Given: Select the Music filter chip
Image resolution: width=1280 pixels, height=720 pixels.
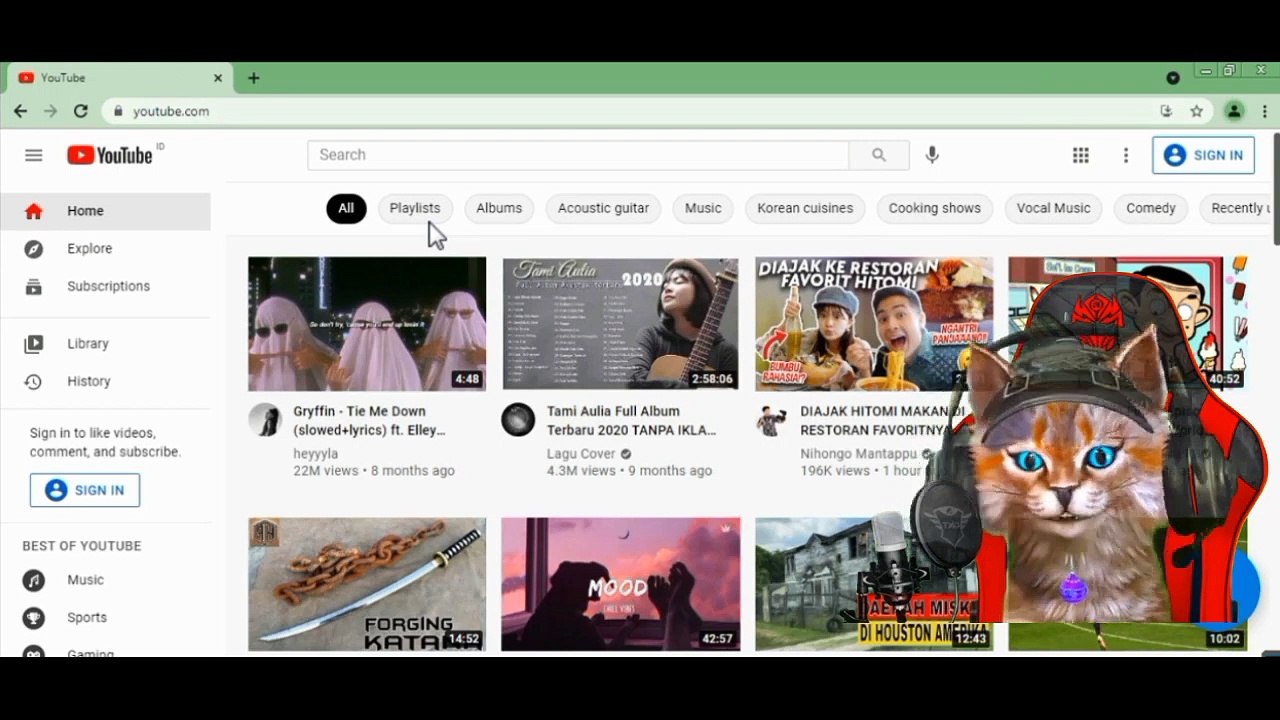Looking at the screenshot, I should point(703,208).
